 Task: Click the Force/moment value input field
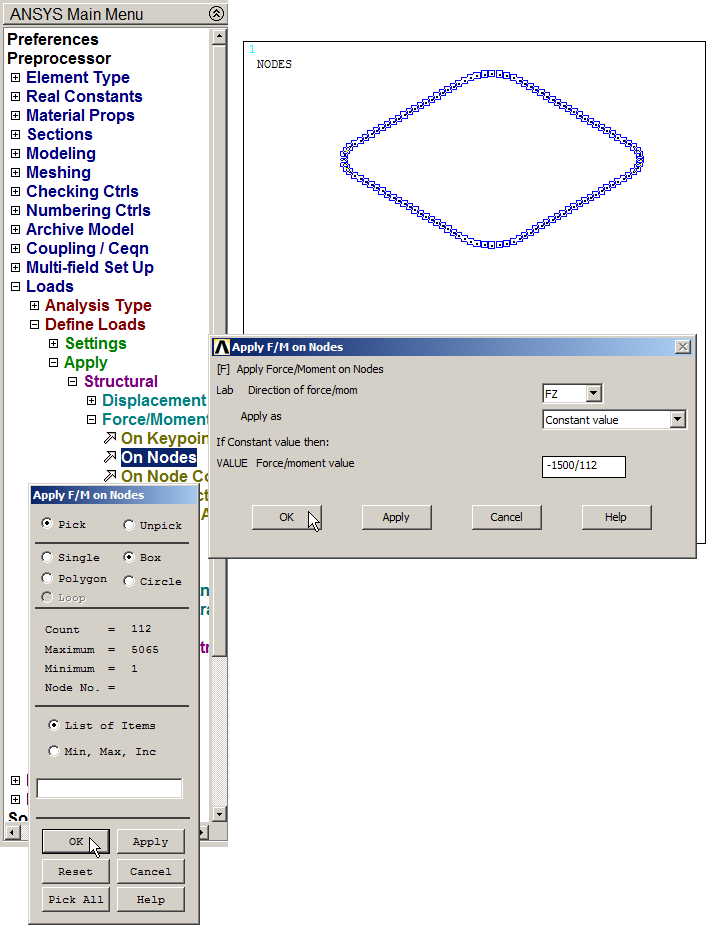(583, 466)
